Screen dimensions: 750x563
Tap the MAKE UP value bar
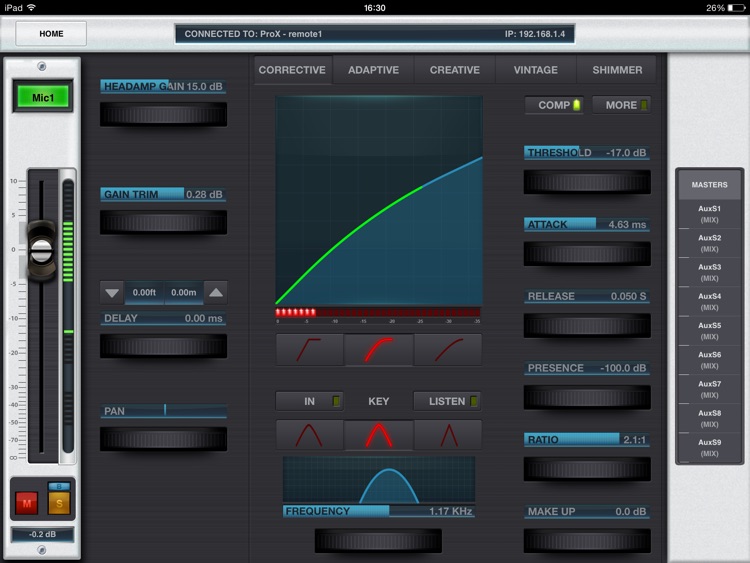coord(587,511)
